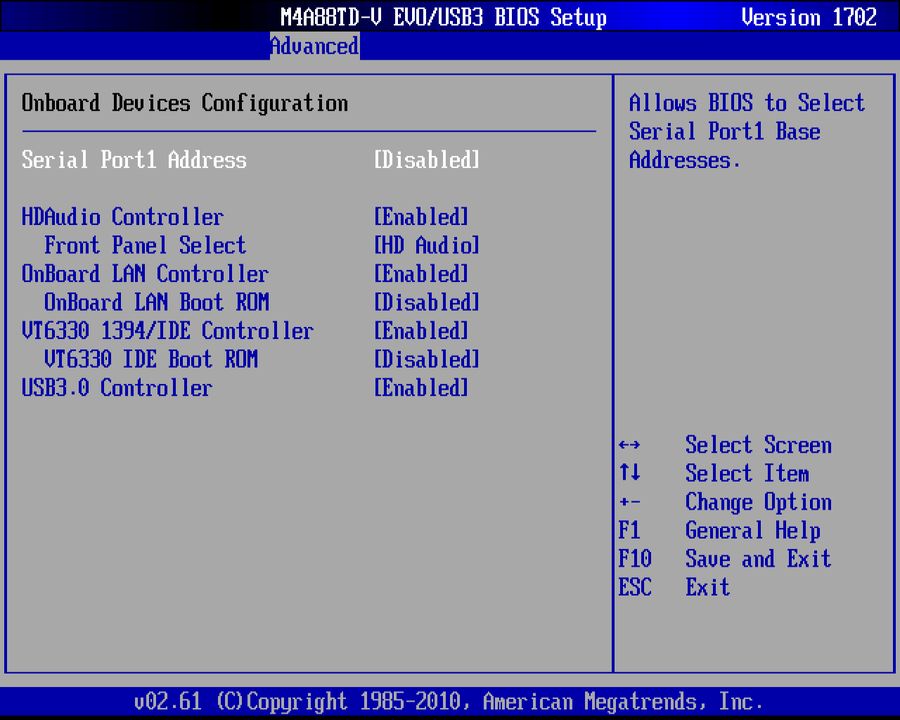Click the [Disabled] value for Serial Port1

[426, 160]
